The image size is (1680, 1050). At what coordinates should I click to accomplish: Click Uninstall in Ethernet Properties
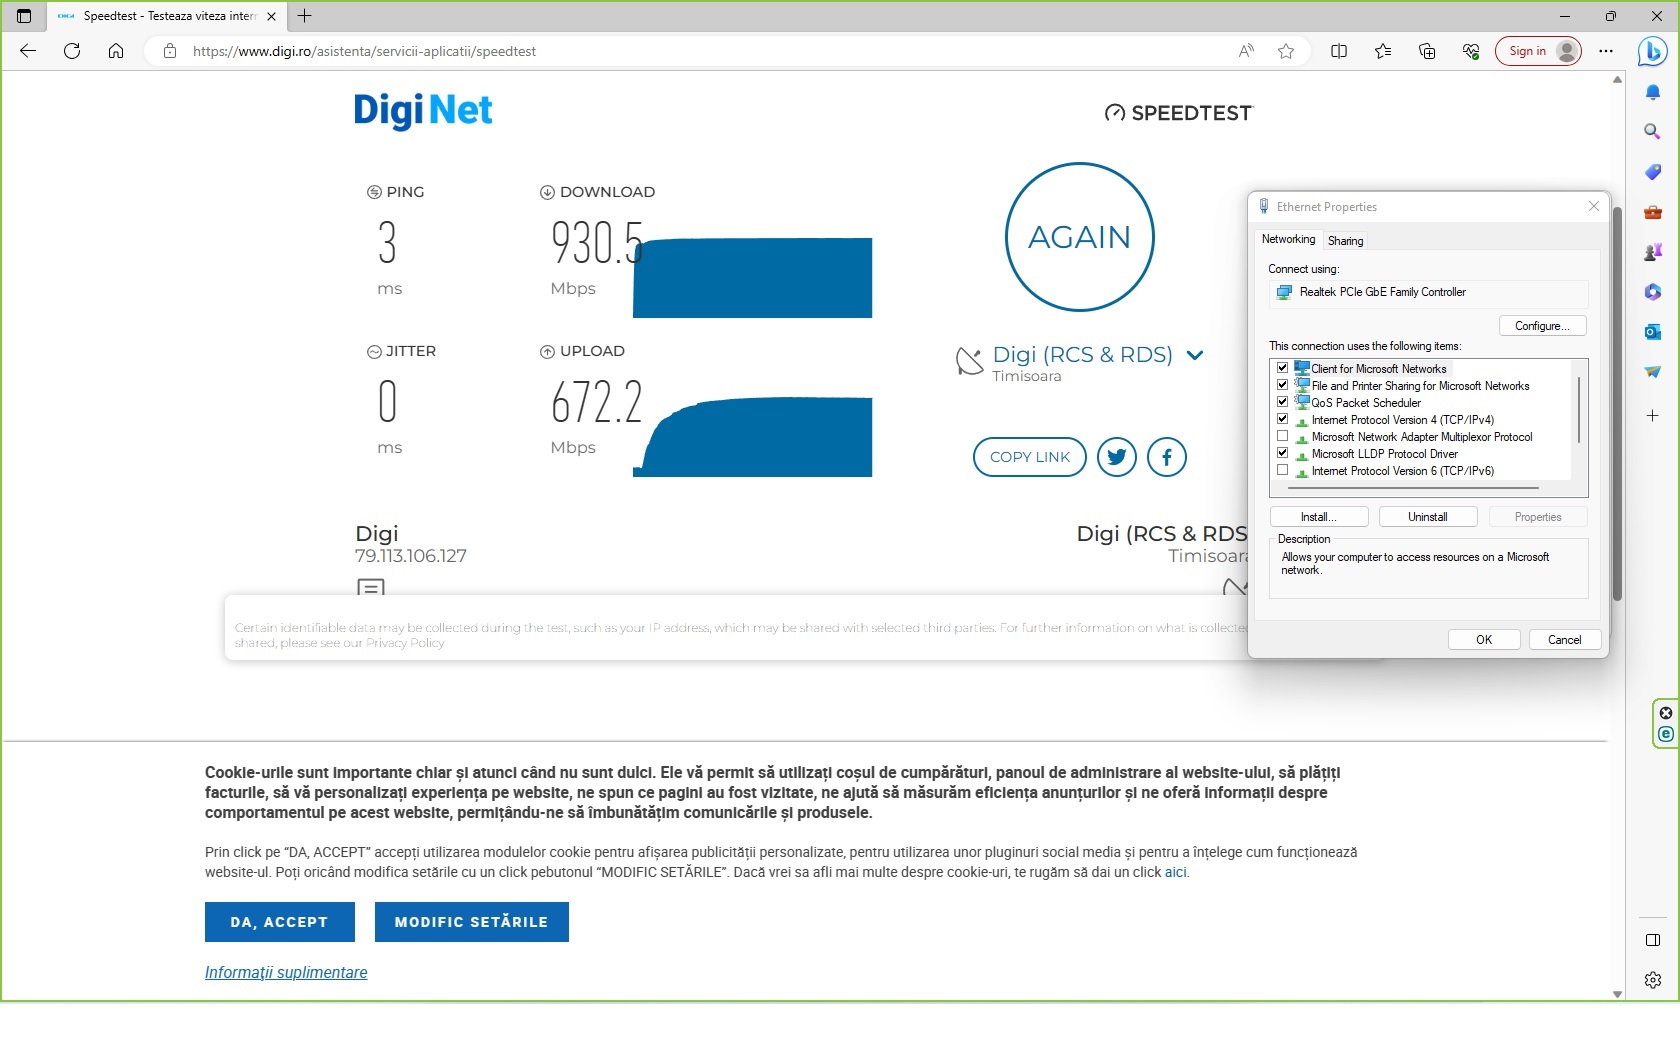pyautogui.click(x=1428, y=517)
